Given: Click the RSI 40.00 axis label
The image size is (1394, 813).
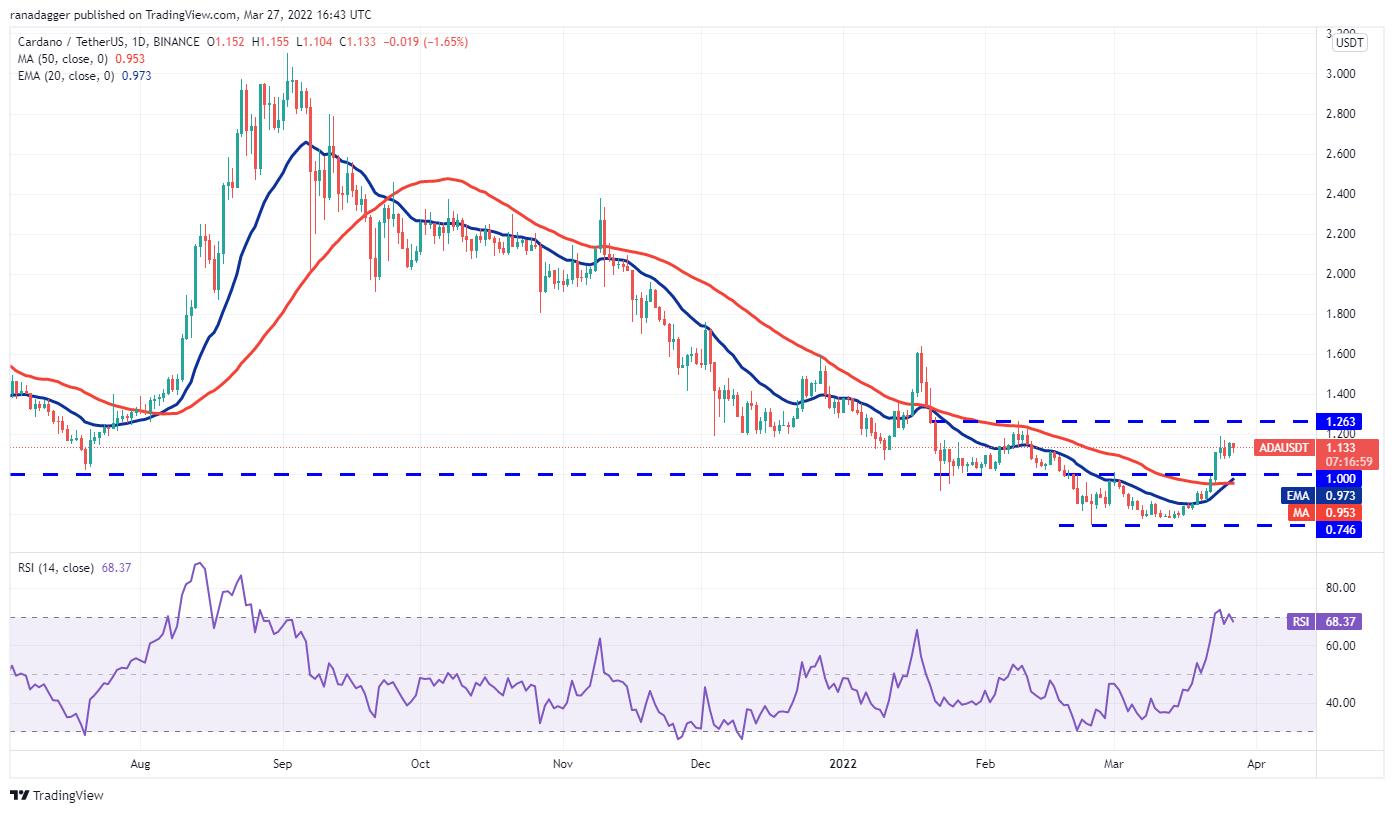Looking at the screenshot, I should [1340, 703].
